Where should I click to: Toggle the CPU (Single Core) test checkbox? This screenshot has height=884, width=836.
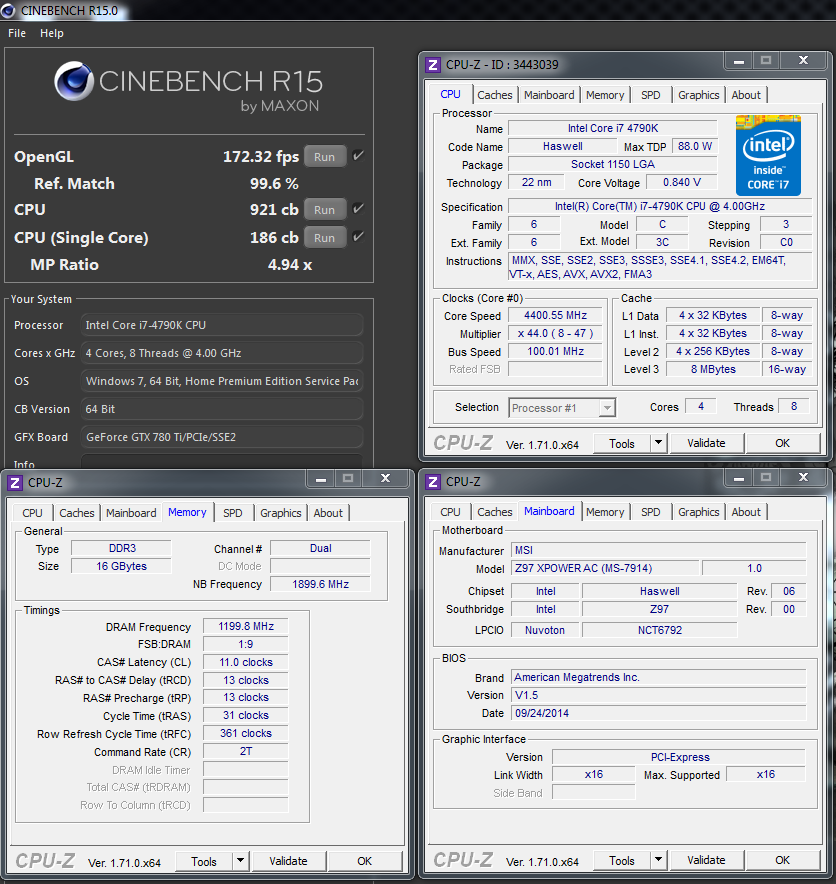tap(358, 236)
